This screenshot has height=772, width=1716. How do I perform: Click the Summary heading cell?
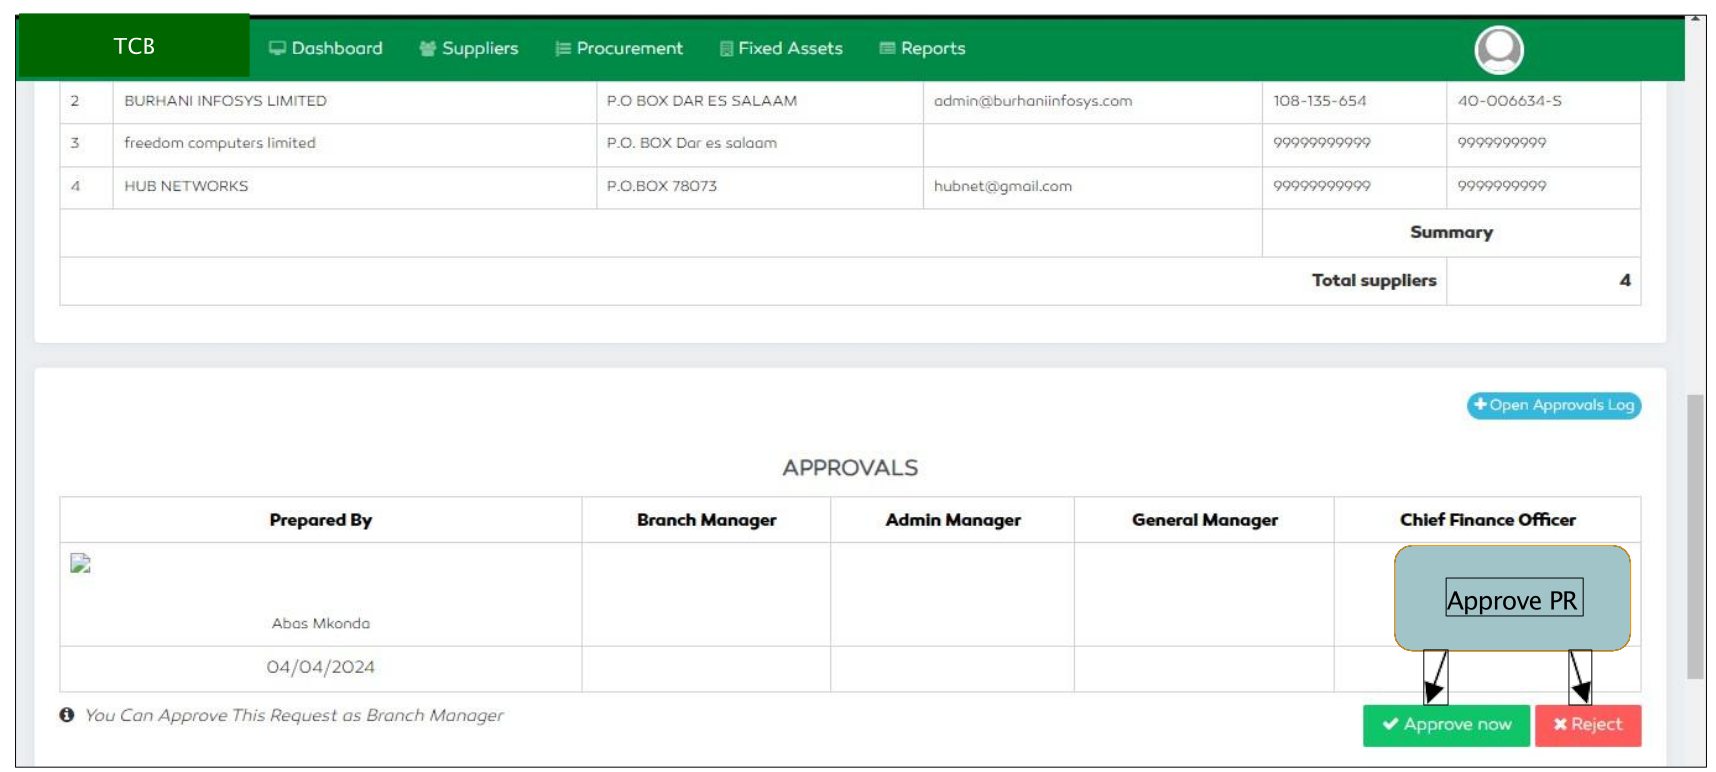(x=1451, y=232)
